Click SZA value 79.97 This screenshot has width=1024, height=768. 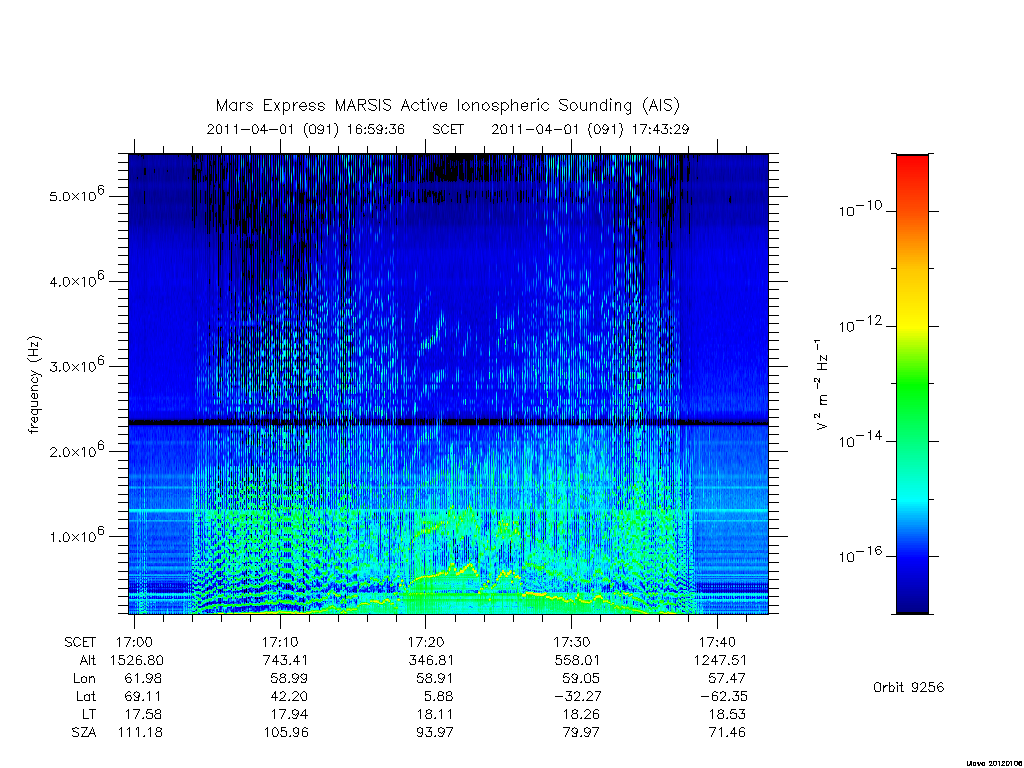[581, 733]
